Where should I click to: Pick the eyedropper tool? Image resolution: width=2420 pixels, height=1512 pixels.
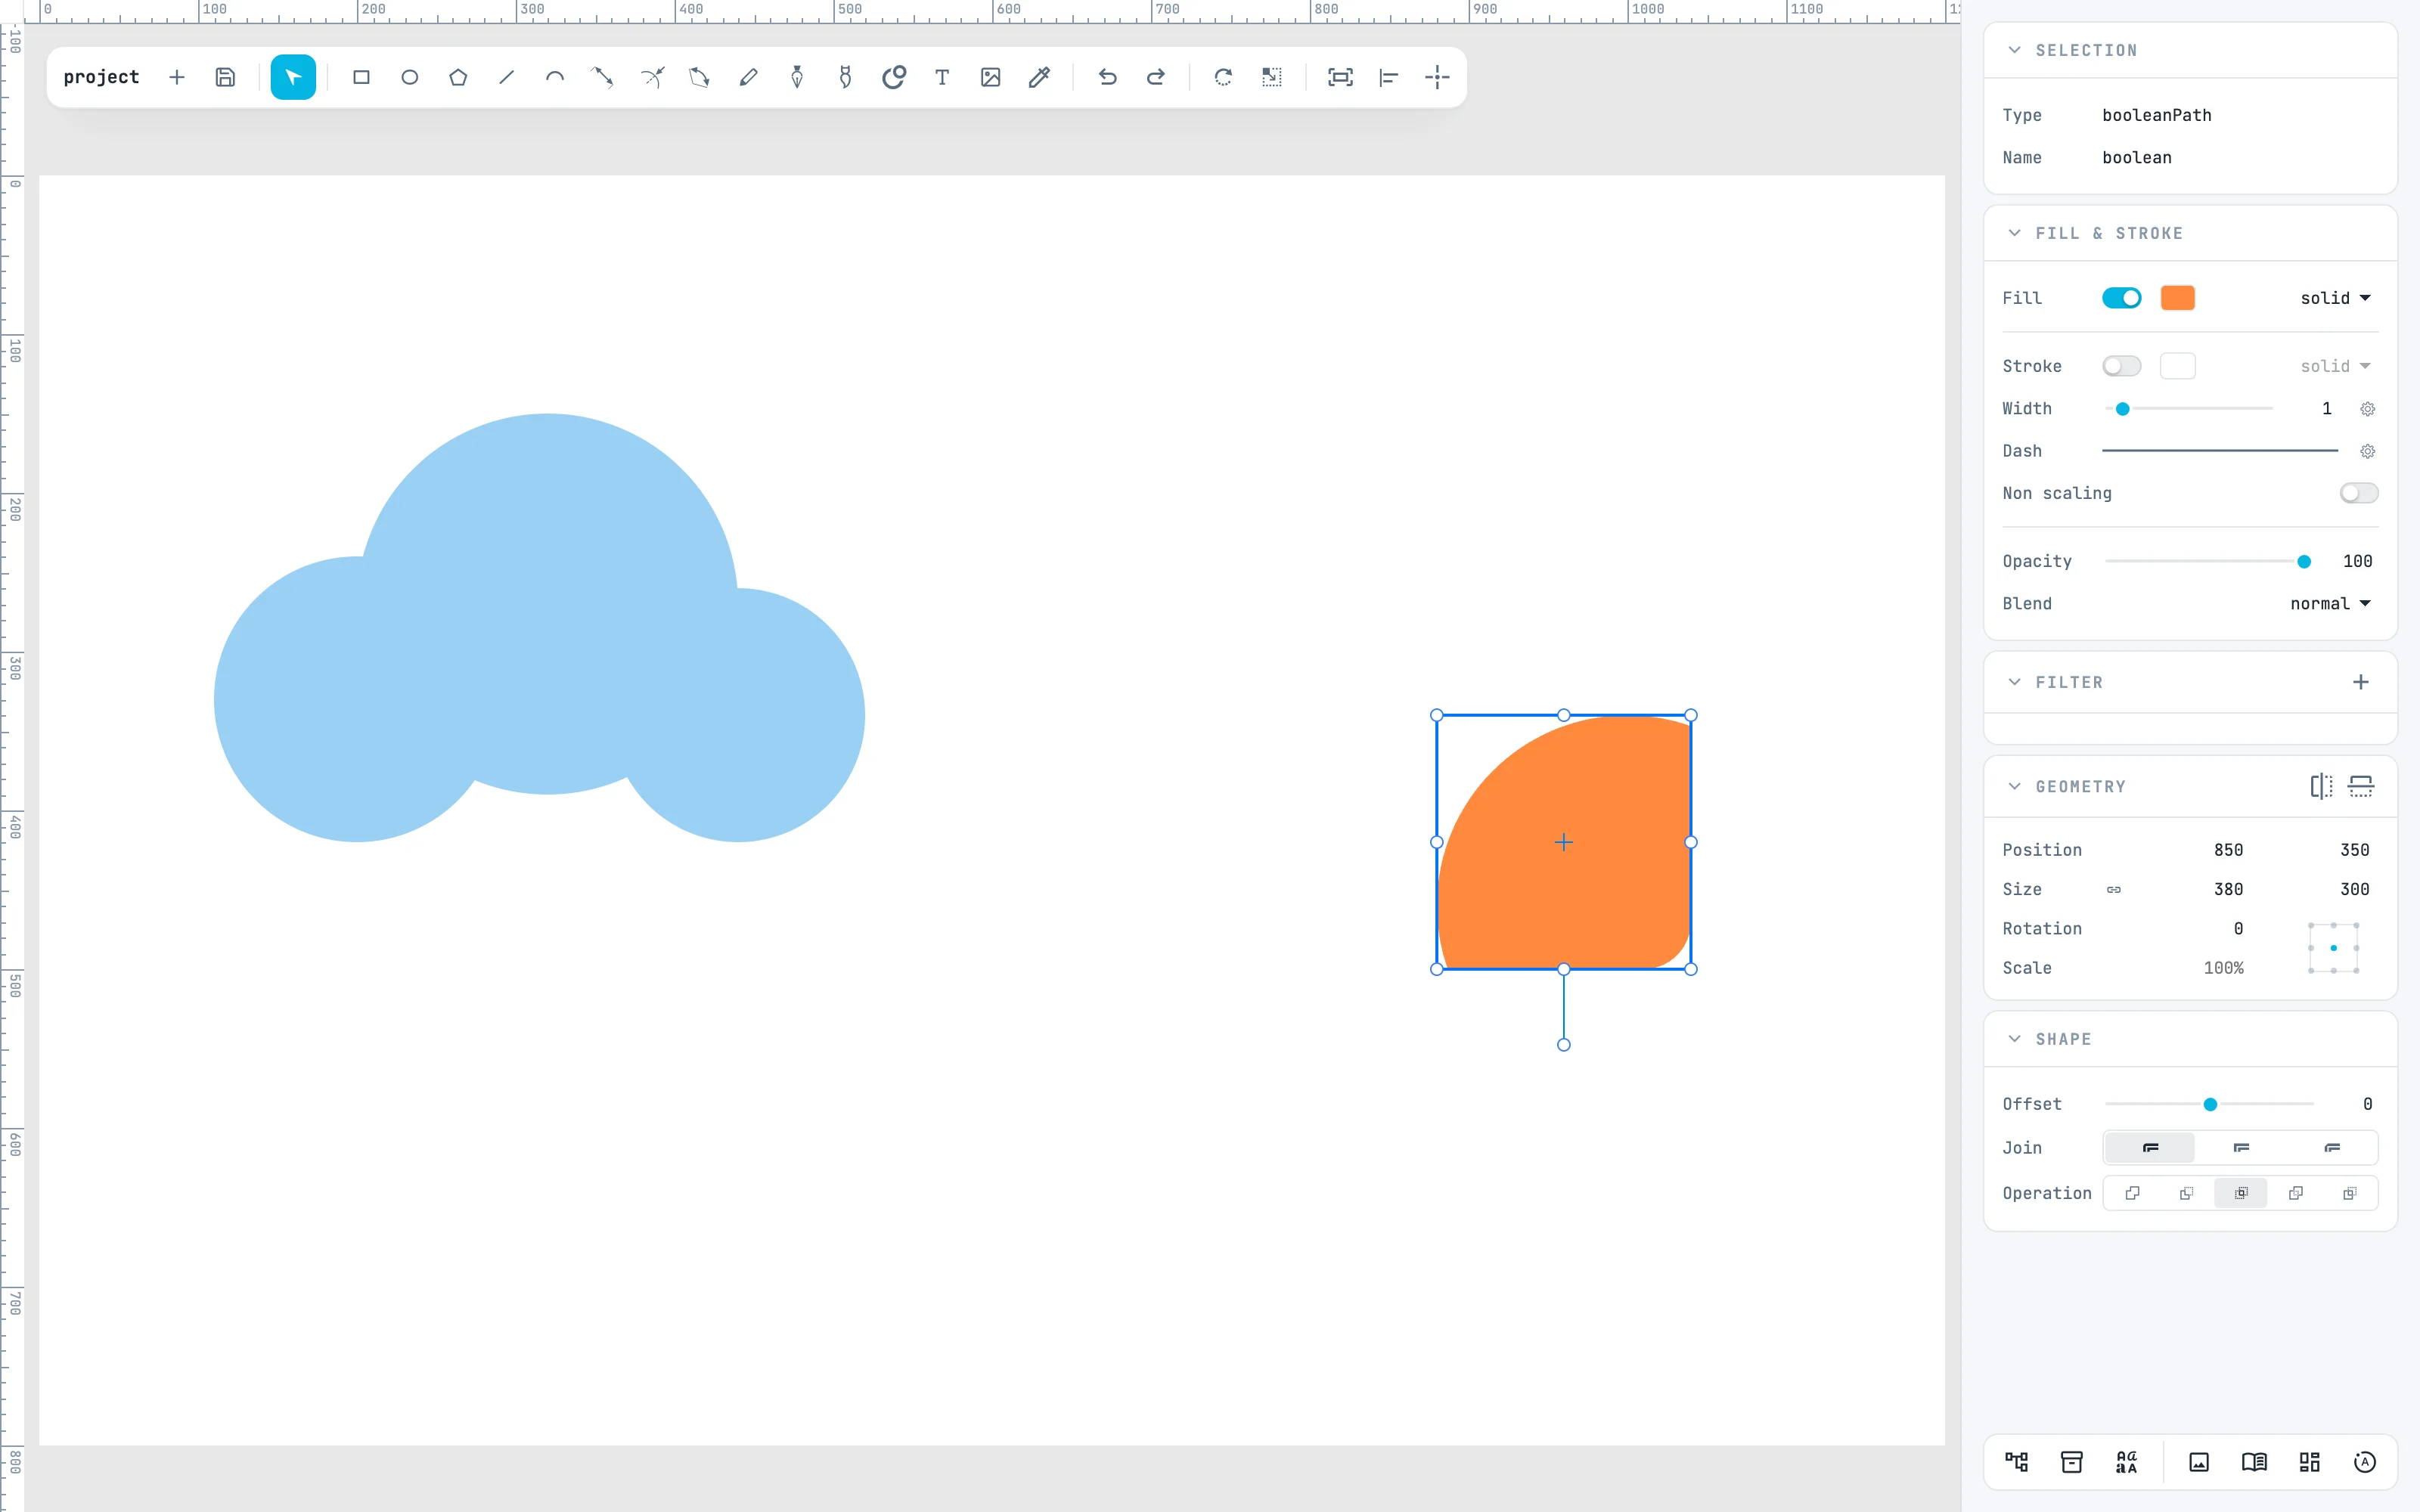point(1039,77)
